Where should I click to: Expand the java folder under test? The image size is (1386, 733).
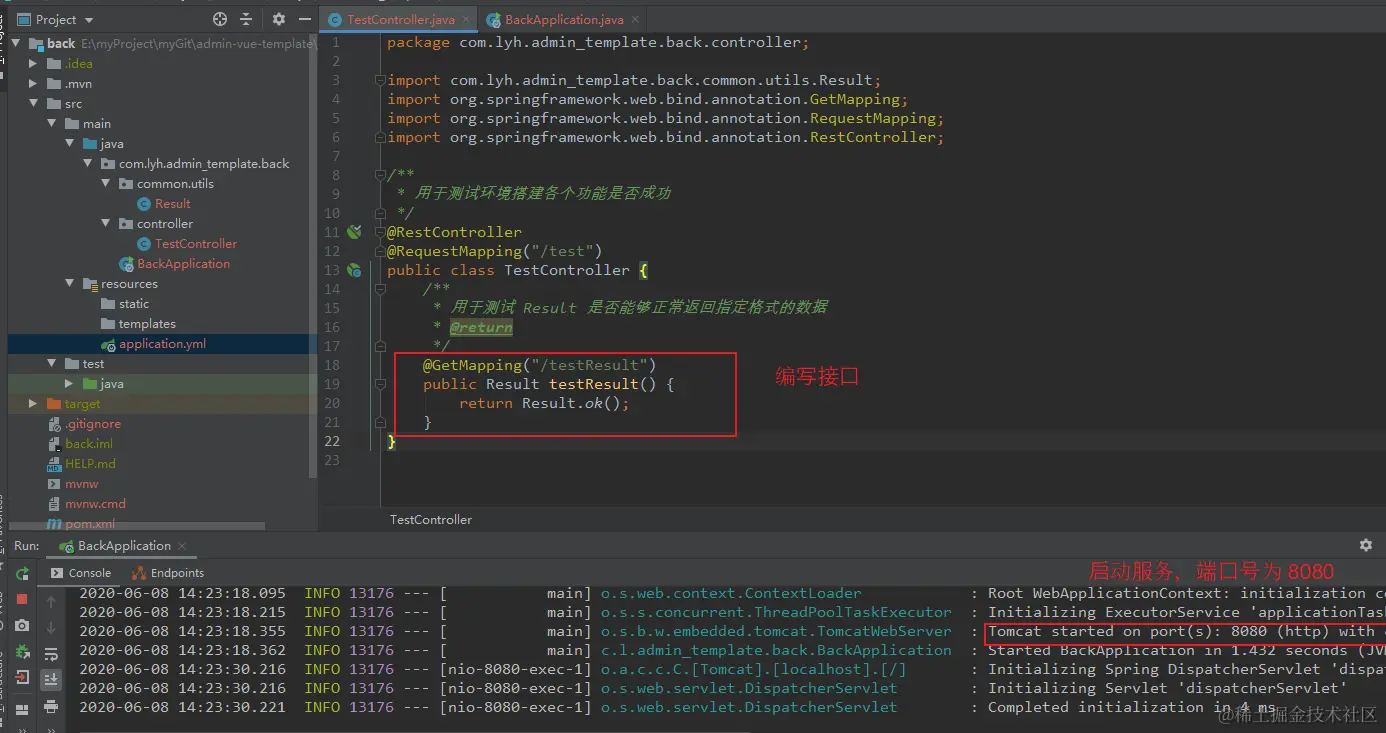click(70, 383)
